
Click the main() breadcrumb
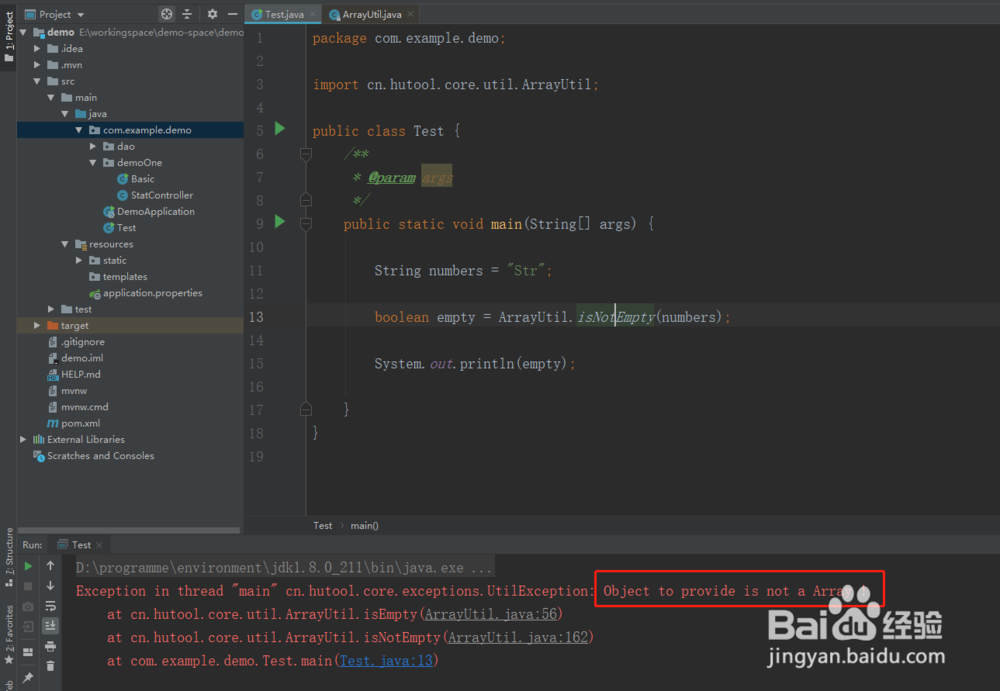coord(364,526)
